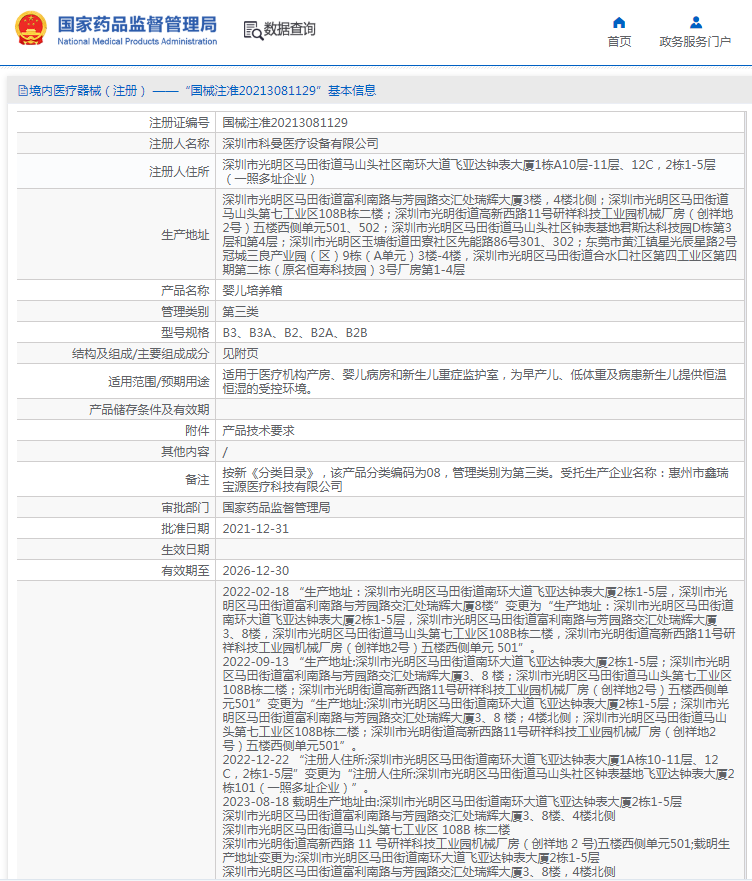Click the 审批部门 row label
Image resolution: width=752 pixels, height=881 pixels.
click(185, 508)
